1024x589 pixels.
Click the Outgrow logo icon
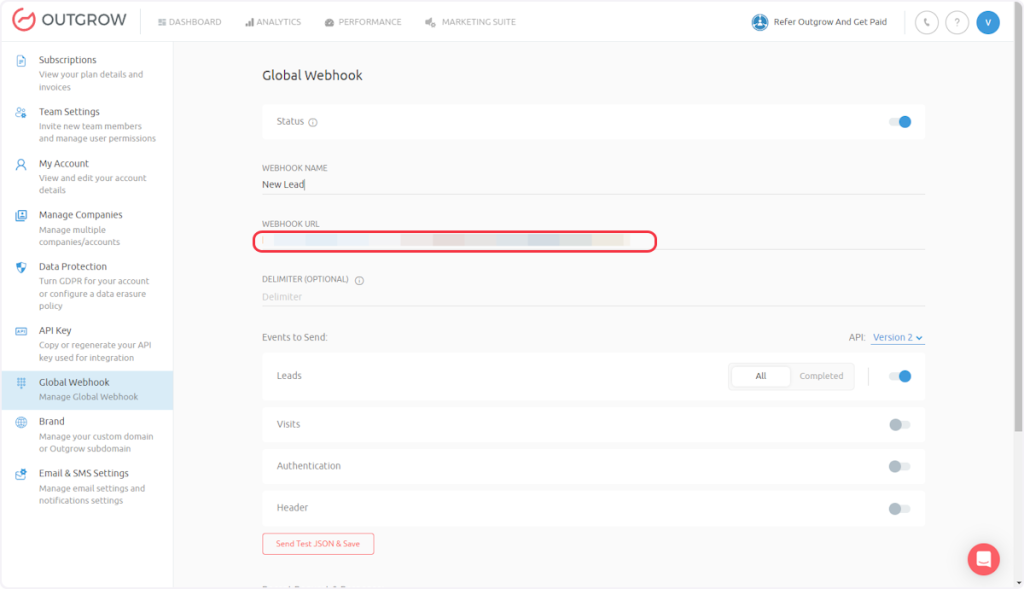click(x=24, y=21)
